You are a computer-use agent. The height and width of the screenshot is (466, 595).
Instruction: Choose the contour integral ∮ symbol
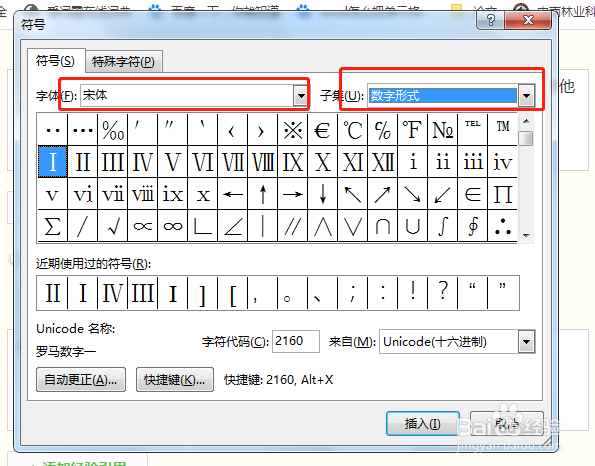[x=472, y=226]
